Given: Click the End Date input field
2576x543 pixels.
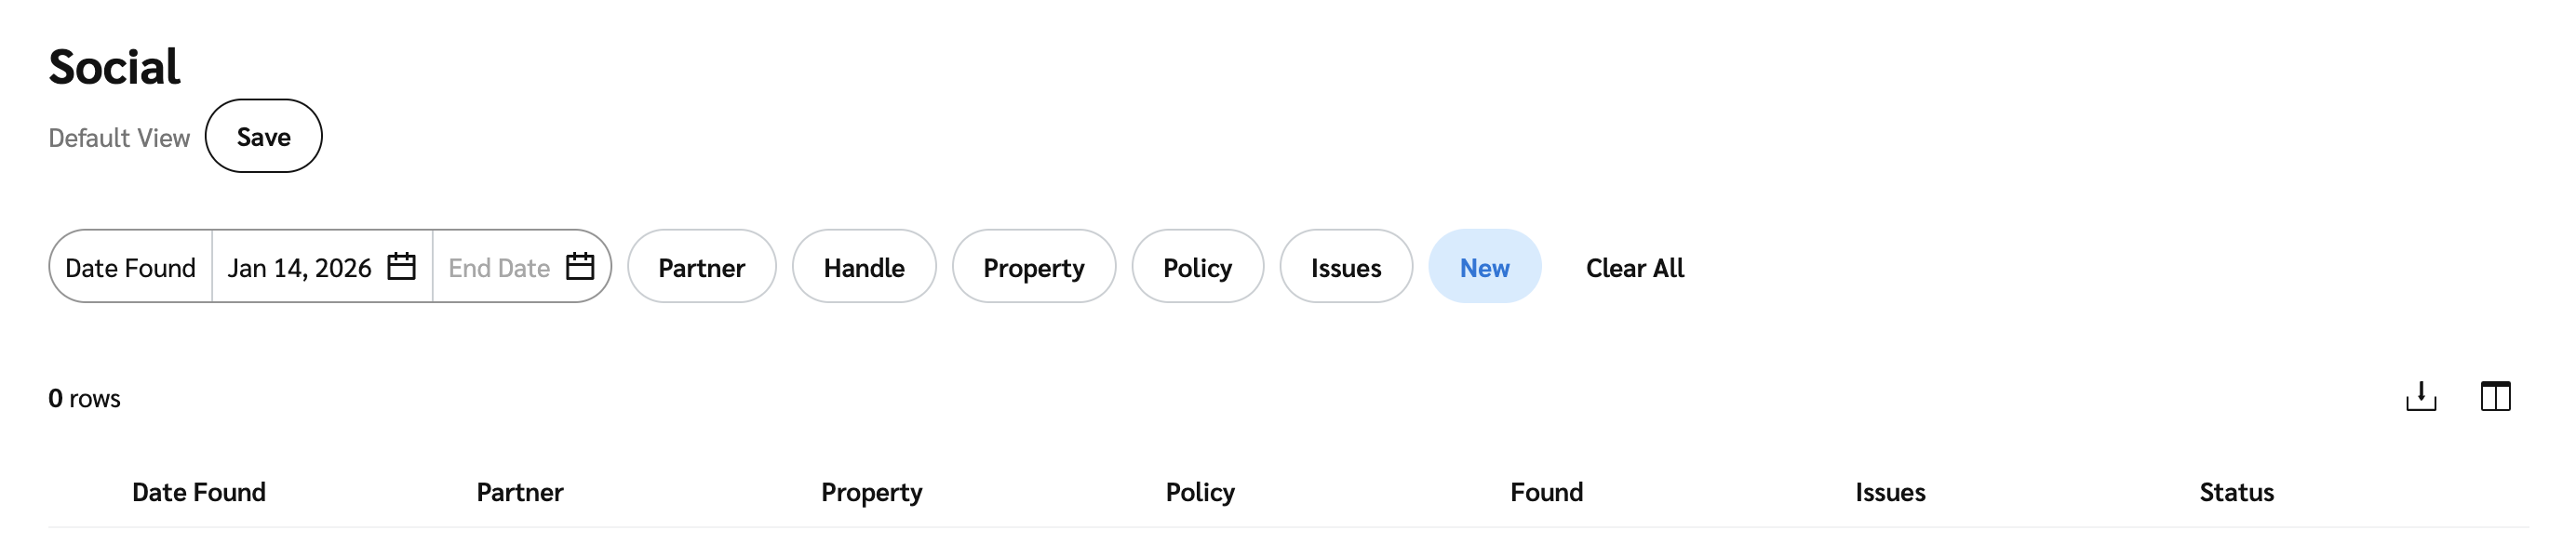Looking at the screenshot, I should coord(499,268).
